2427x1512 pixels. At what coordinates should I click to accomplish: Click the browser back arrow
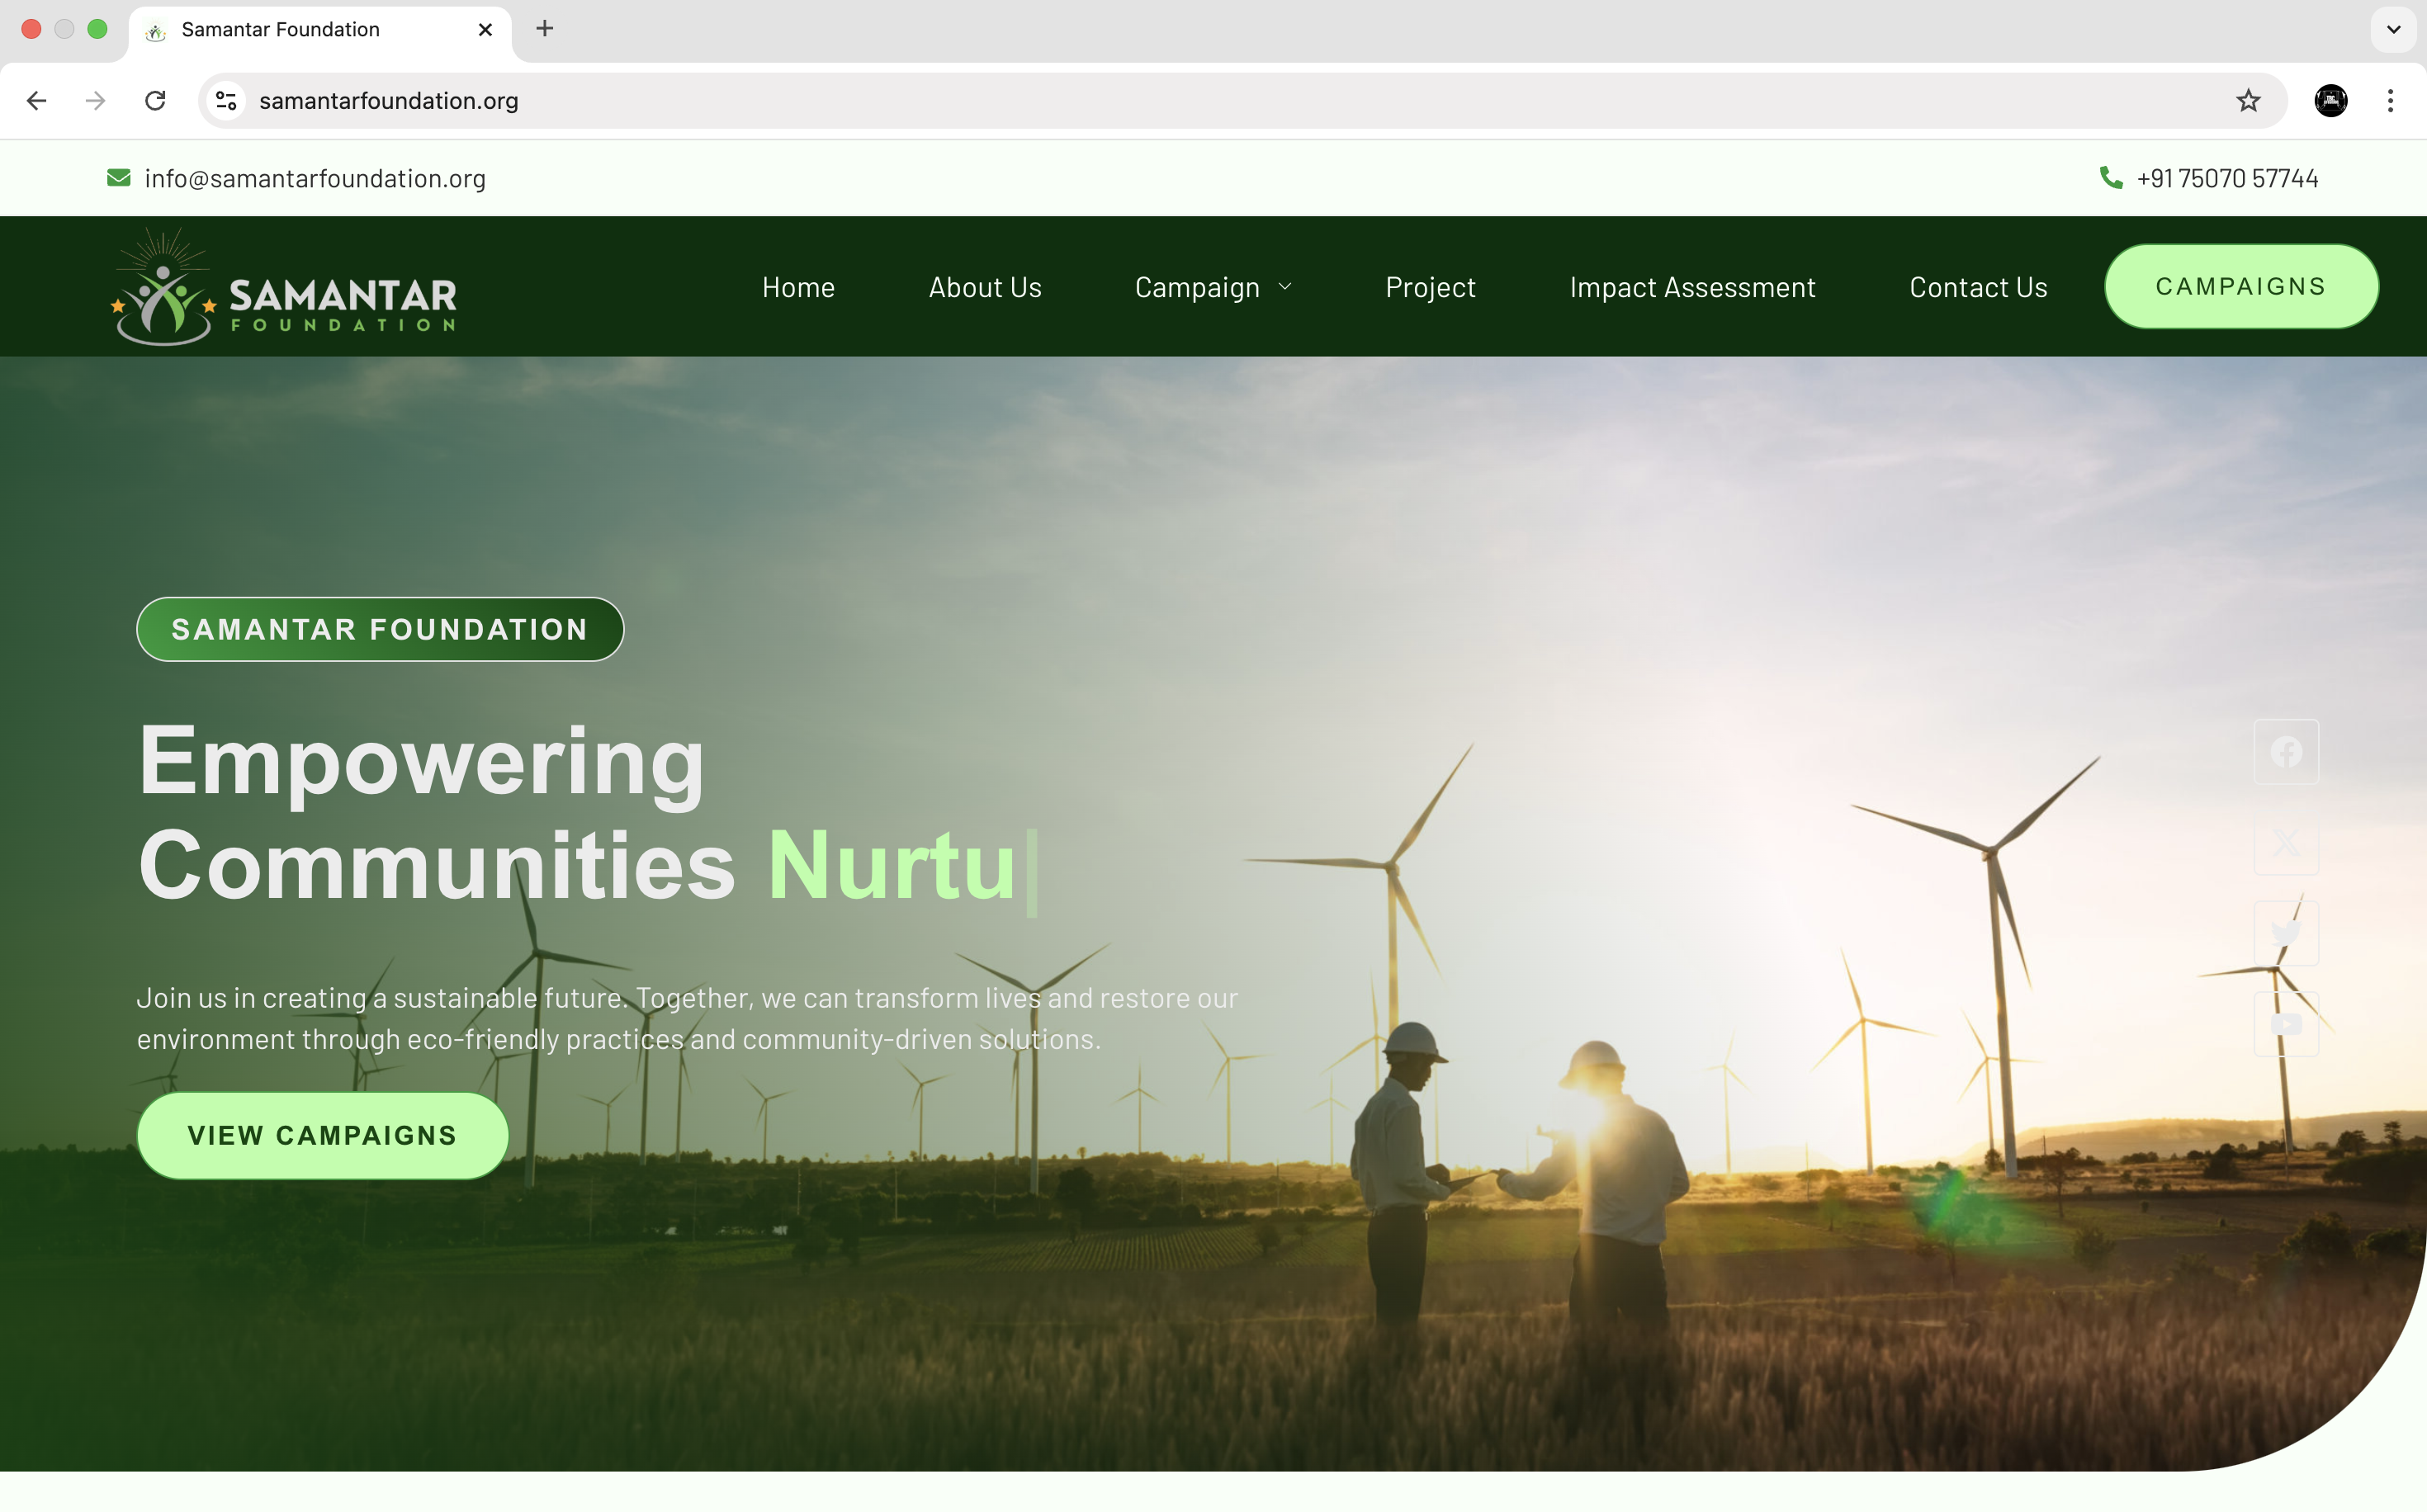tap(37, 100)
